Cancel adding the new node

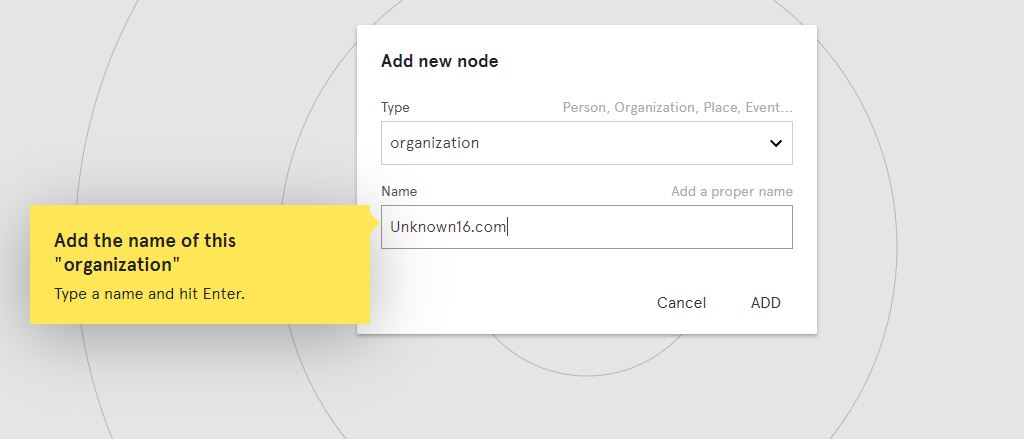coord(681,302)
